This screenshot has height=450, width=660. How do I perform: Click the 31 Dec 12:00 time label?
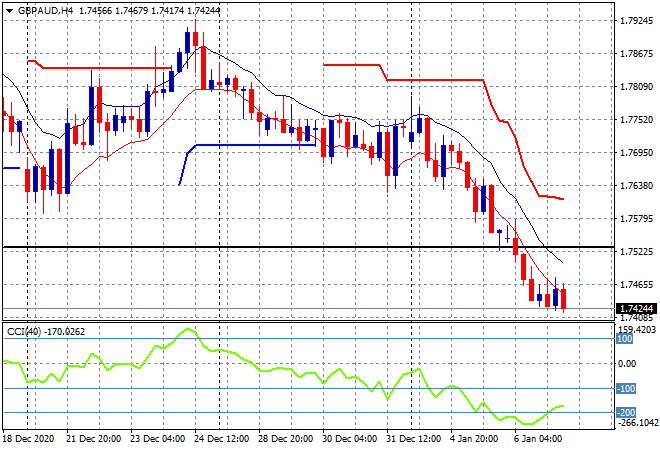tap(415, 438)
